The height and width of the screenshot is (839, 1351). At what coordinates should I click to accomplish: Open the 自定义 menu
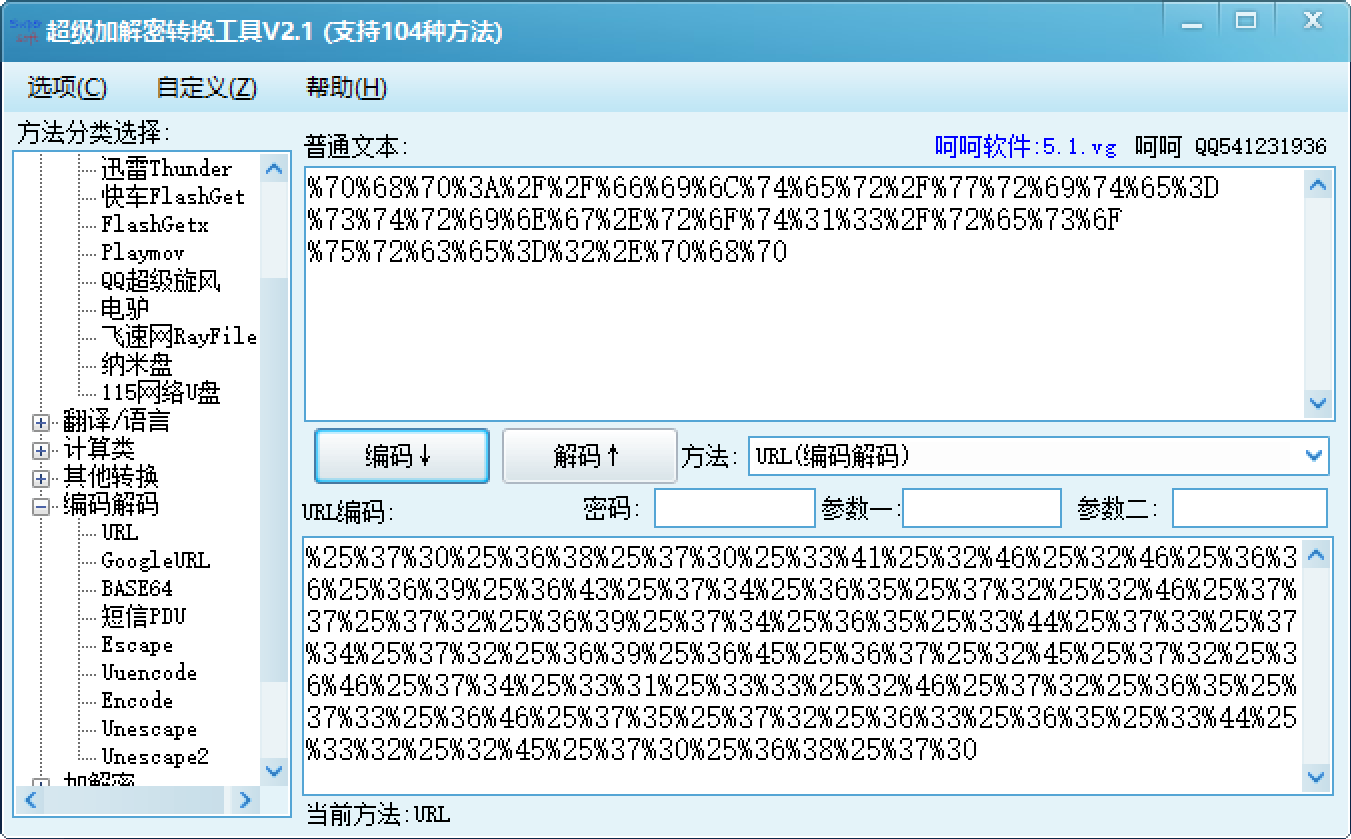click(x=207, y=88)
